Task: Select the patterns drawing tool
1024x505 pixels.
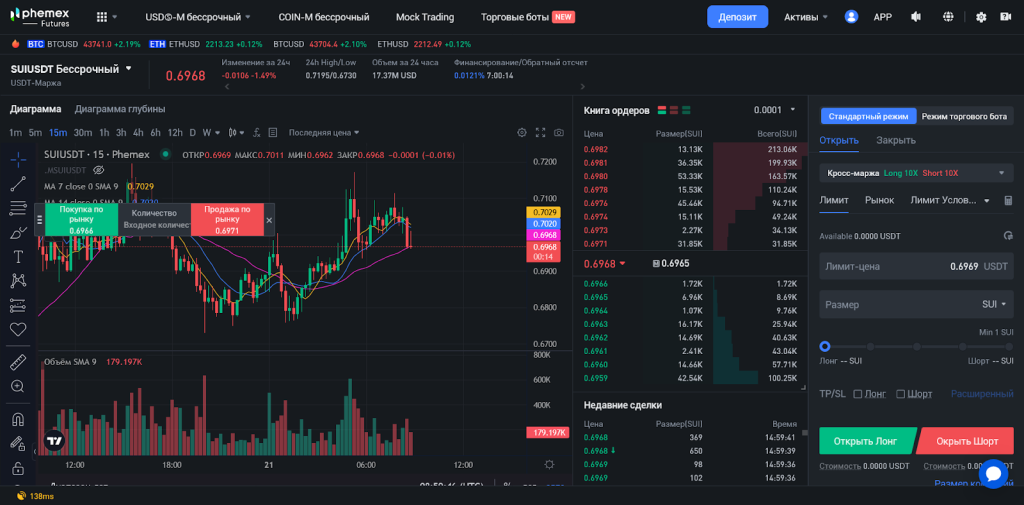Action: tap(18, 281)
